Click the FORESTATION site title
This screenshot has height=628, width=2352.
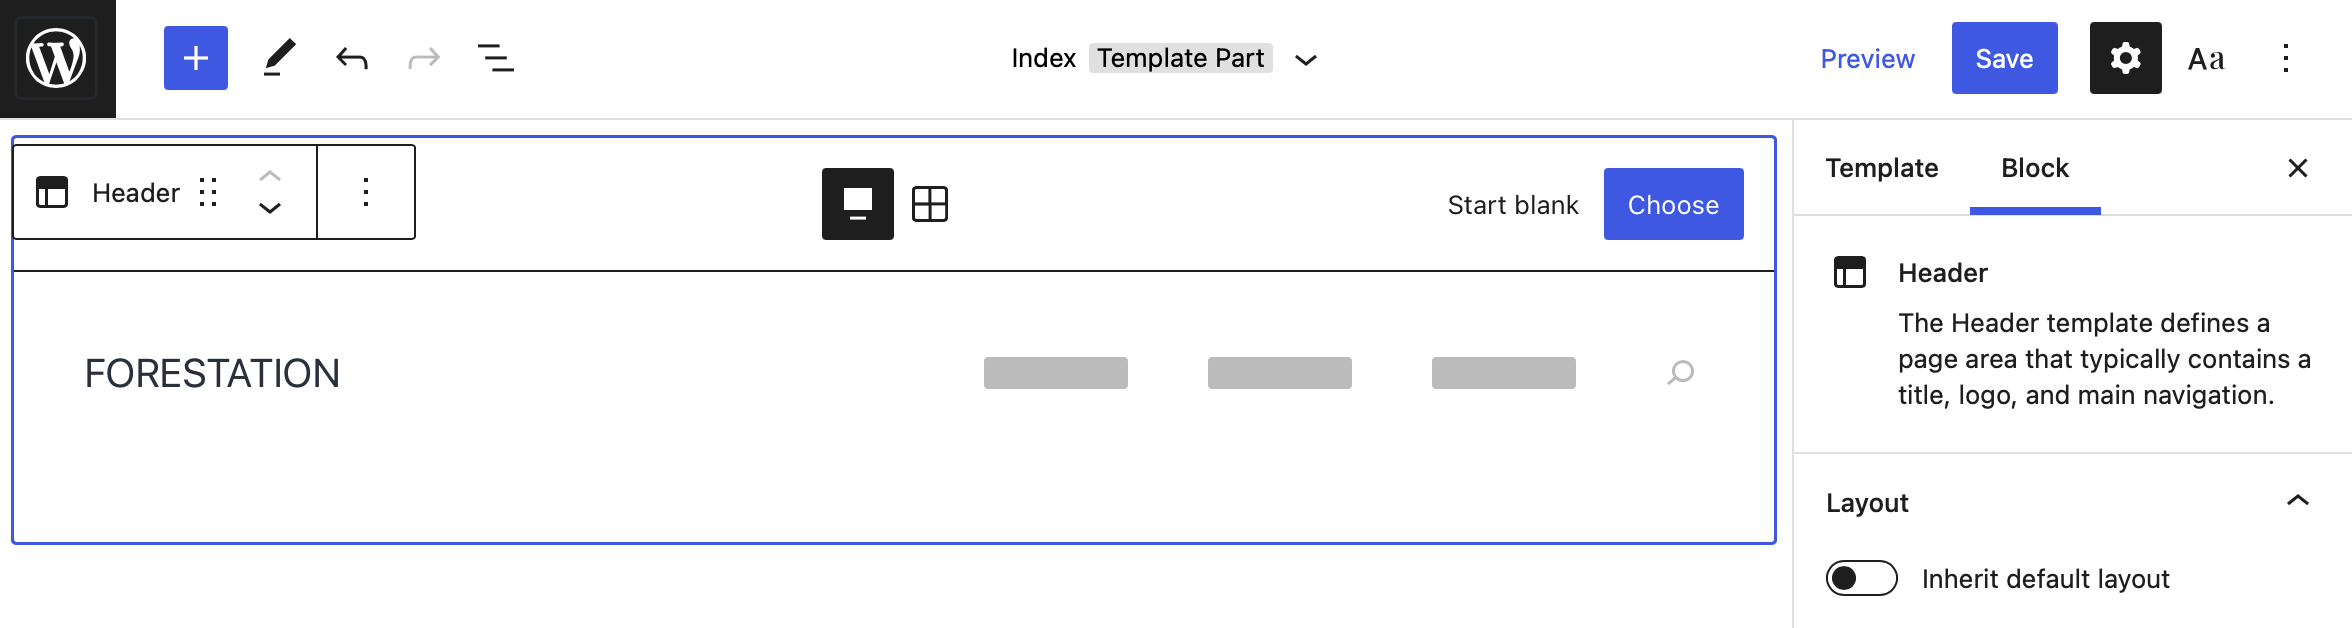pyautogui.click(x=212, y=373)
